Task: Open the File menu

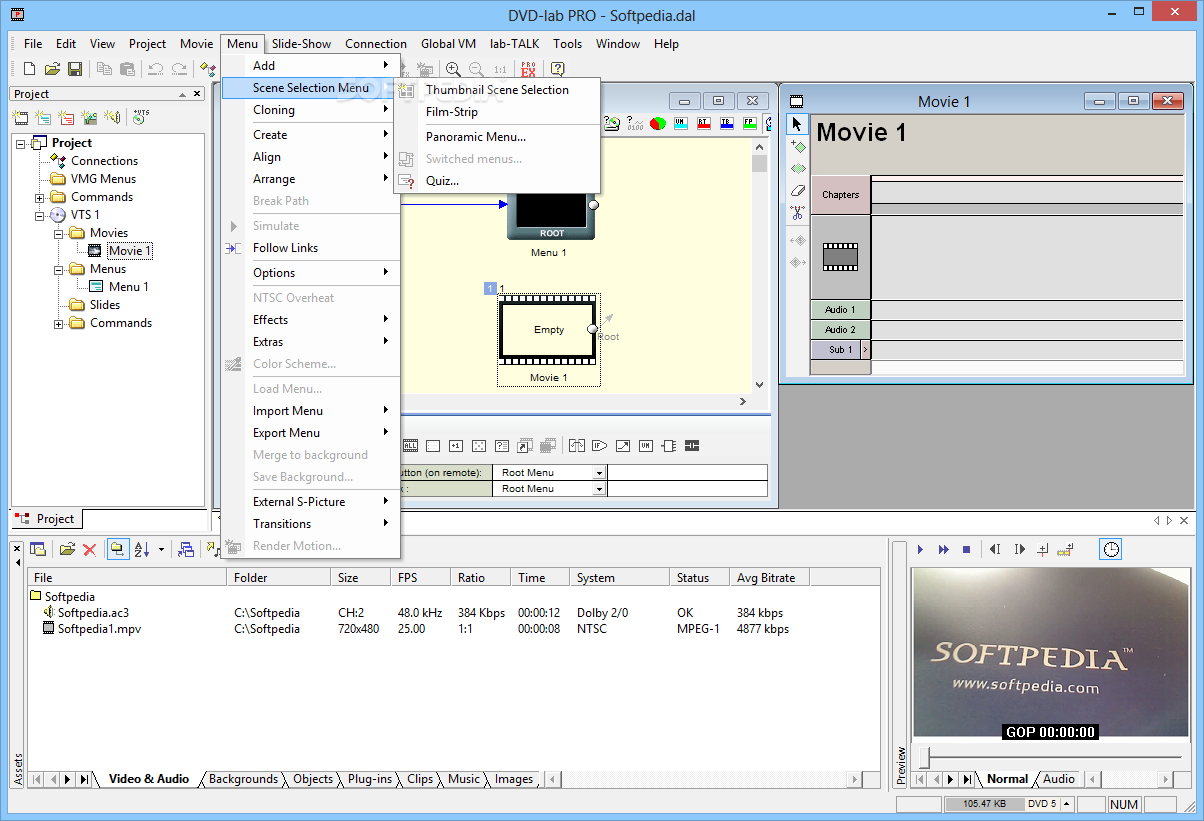Action: coord(33,44)
